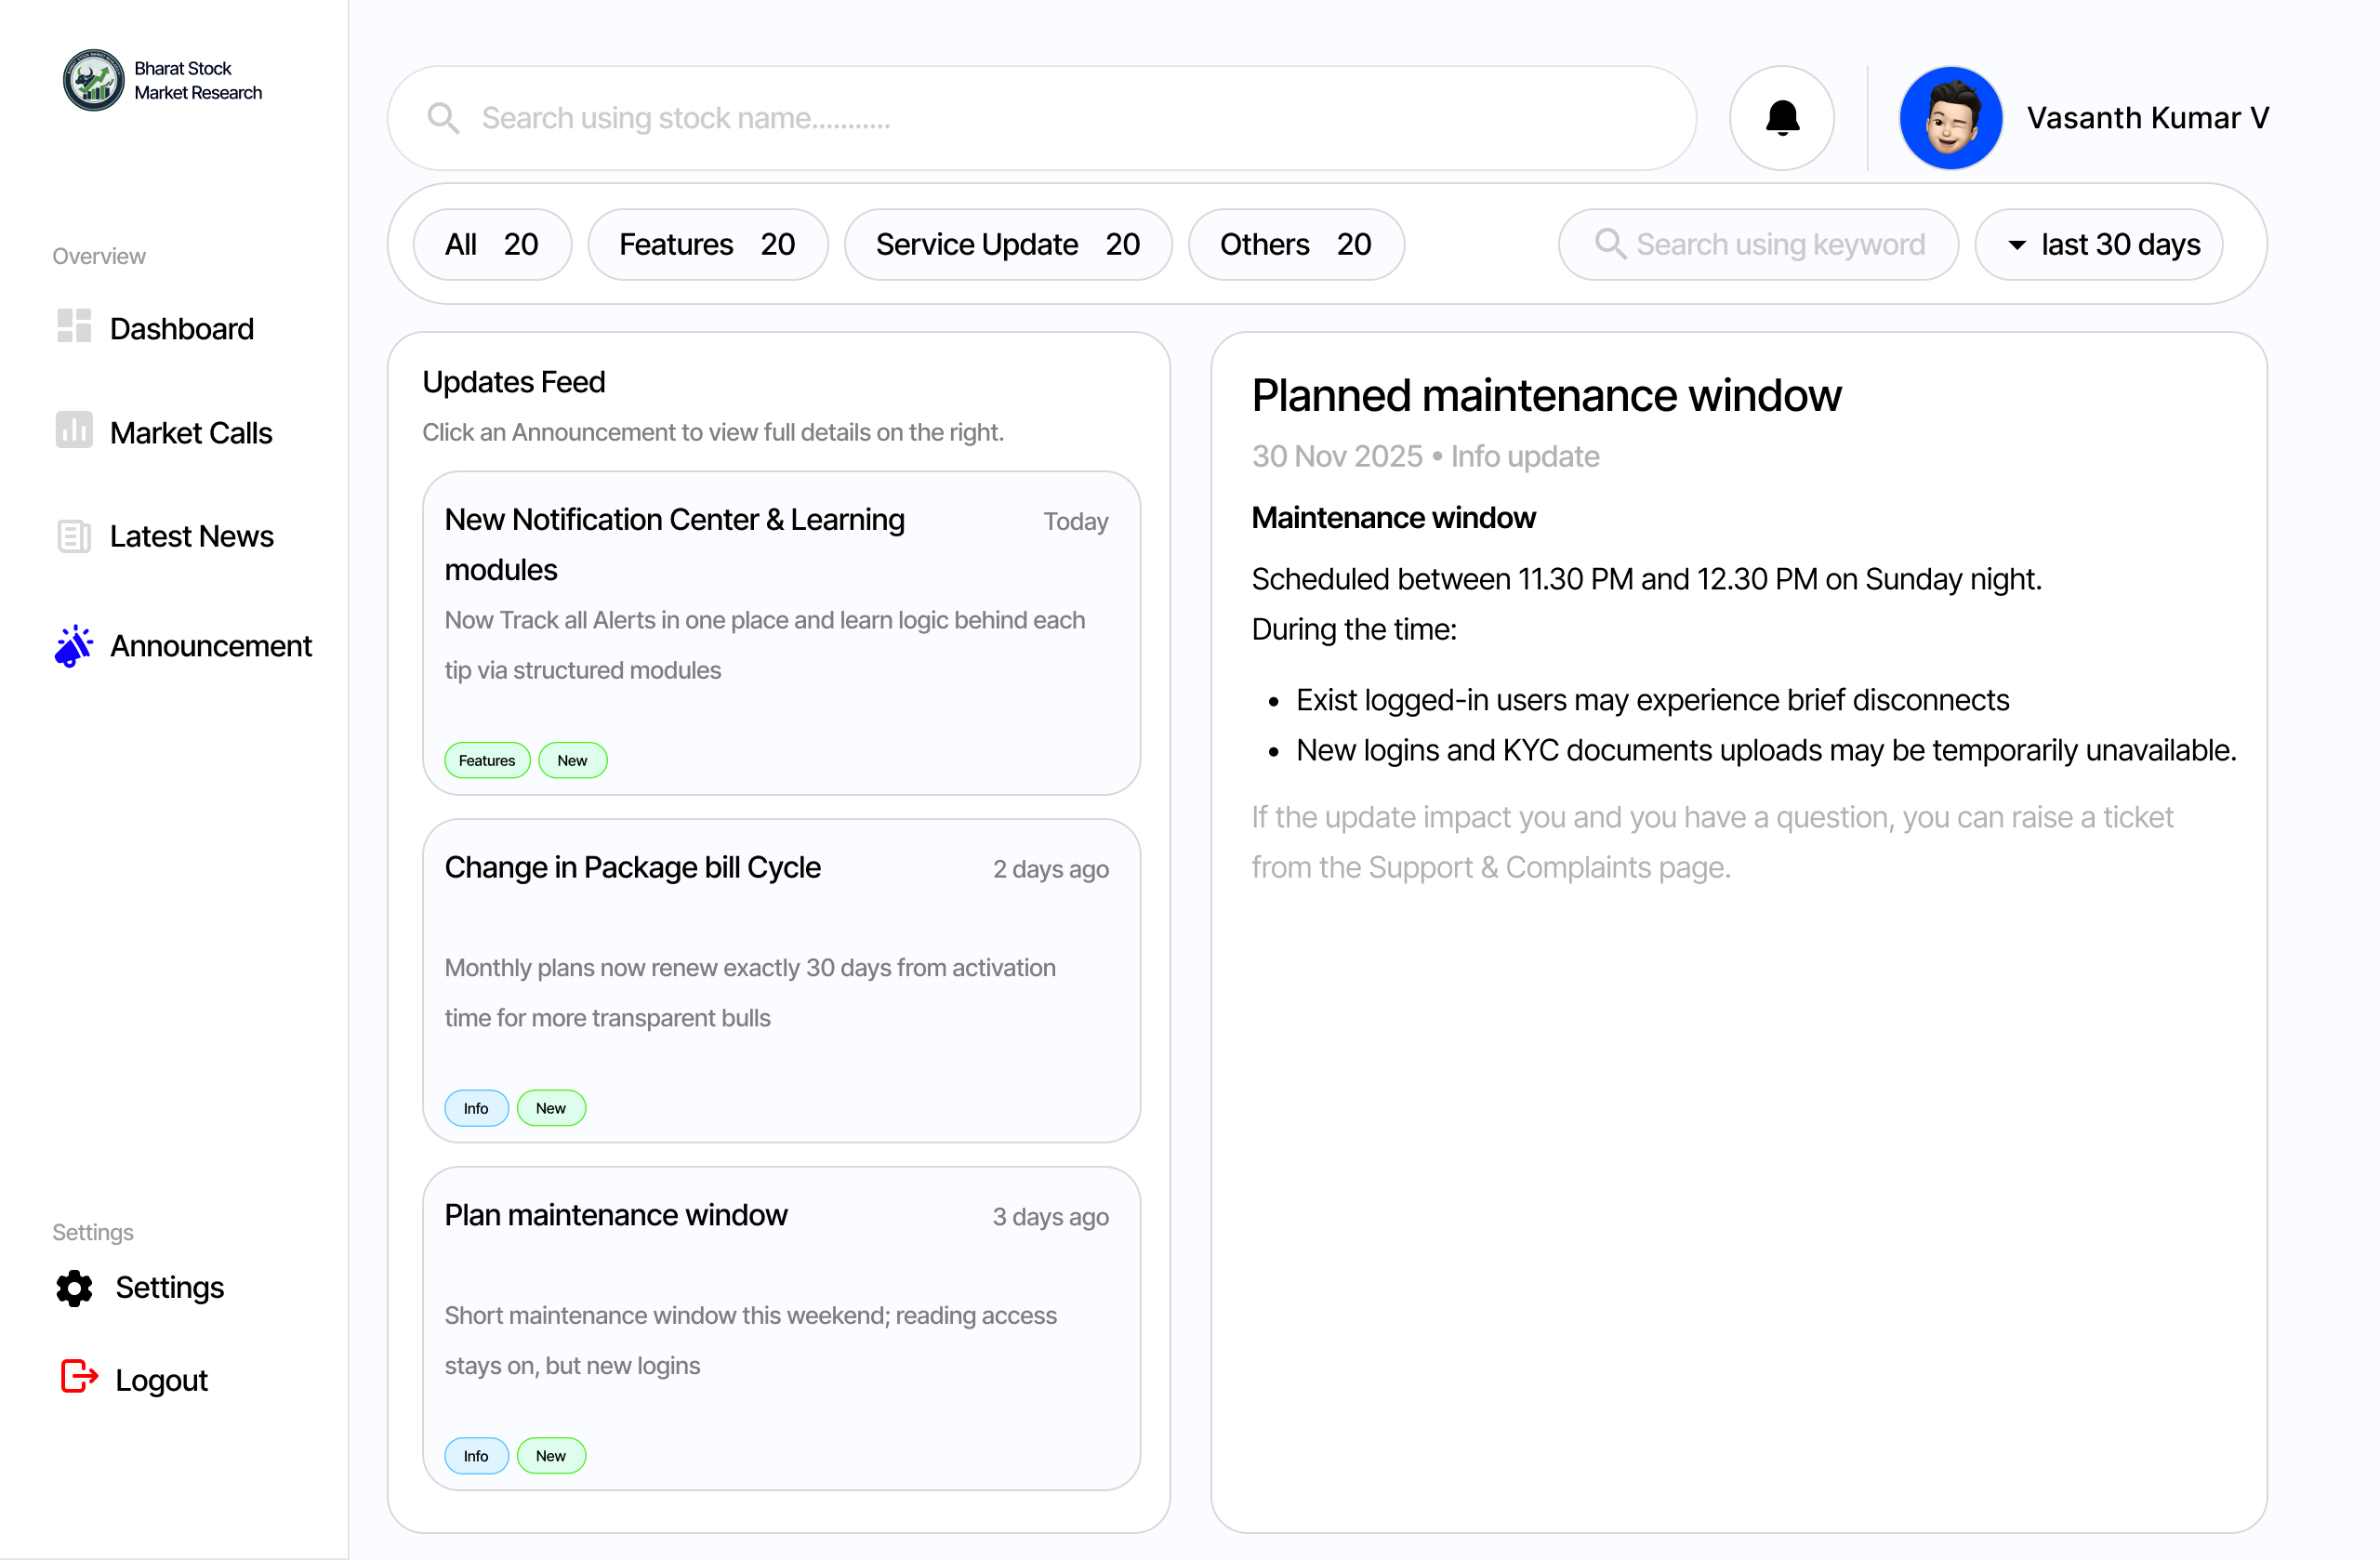Focus the stock name search bar
The height and width of the screenshot is (1560, 2380).
pos(1040,118)
